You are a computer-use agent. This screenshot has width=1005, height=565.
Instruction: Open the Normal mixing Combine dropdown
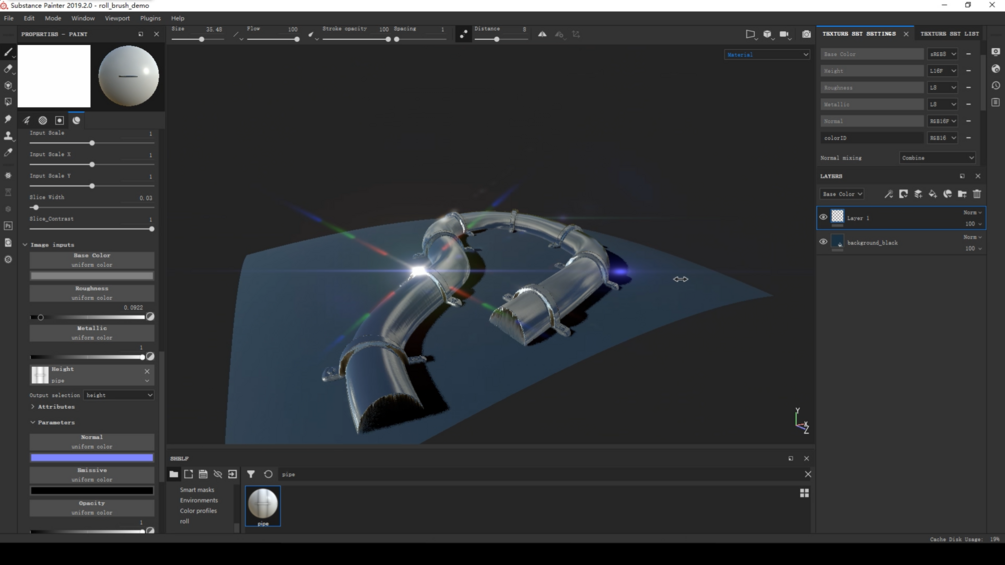tap(938, 158)
